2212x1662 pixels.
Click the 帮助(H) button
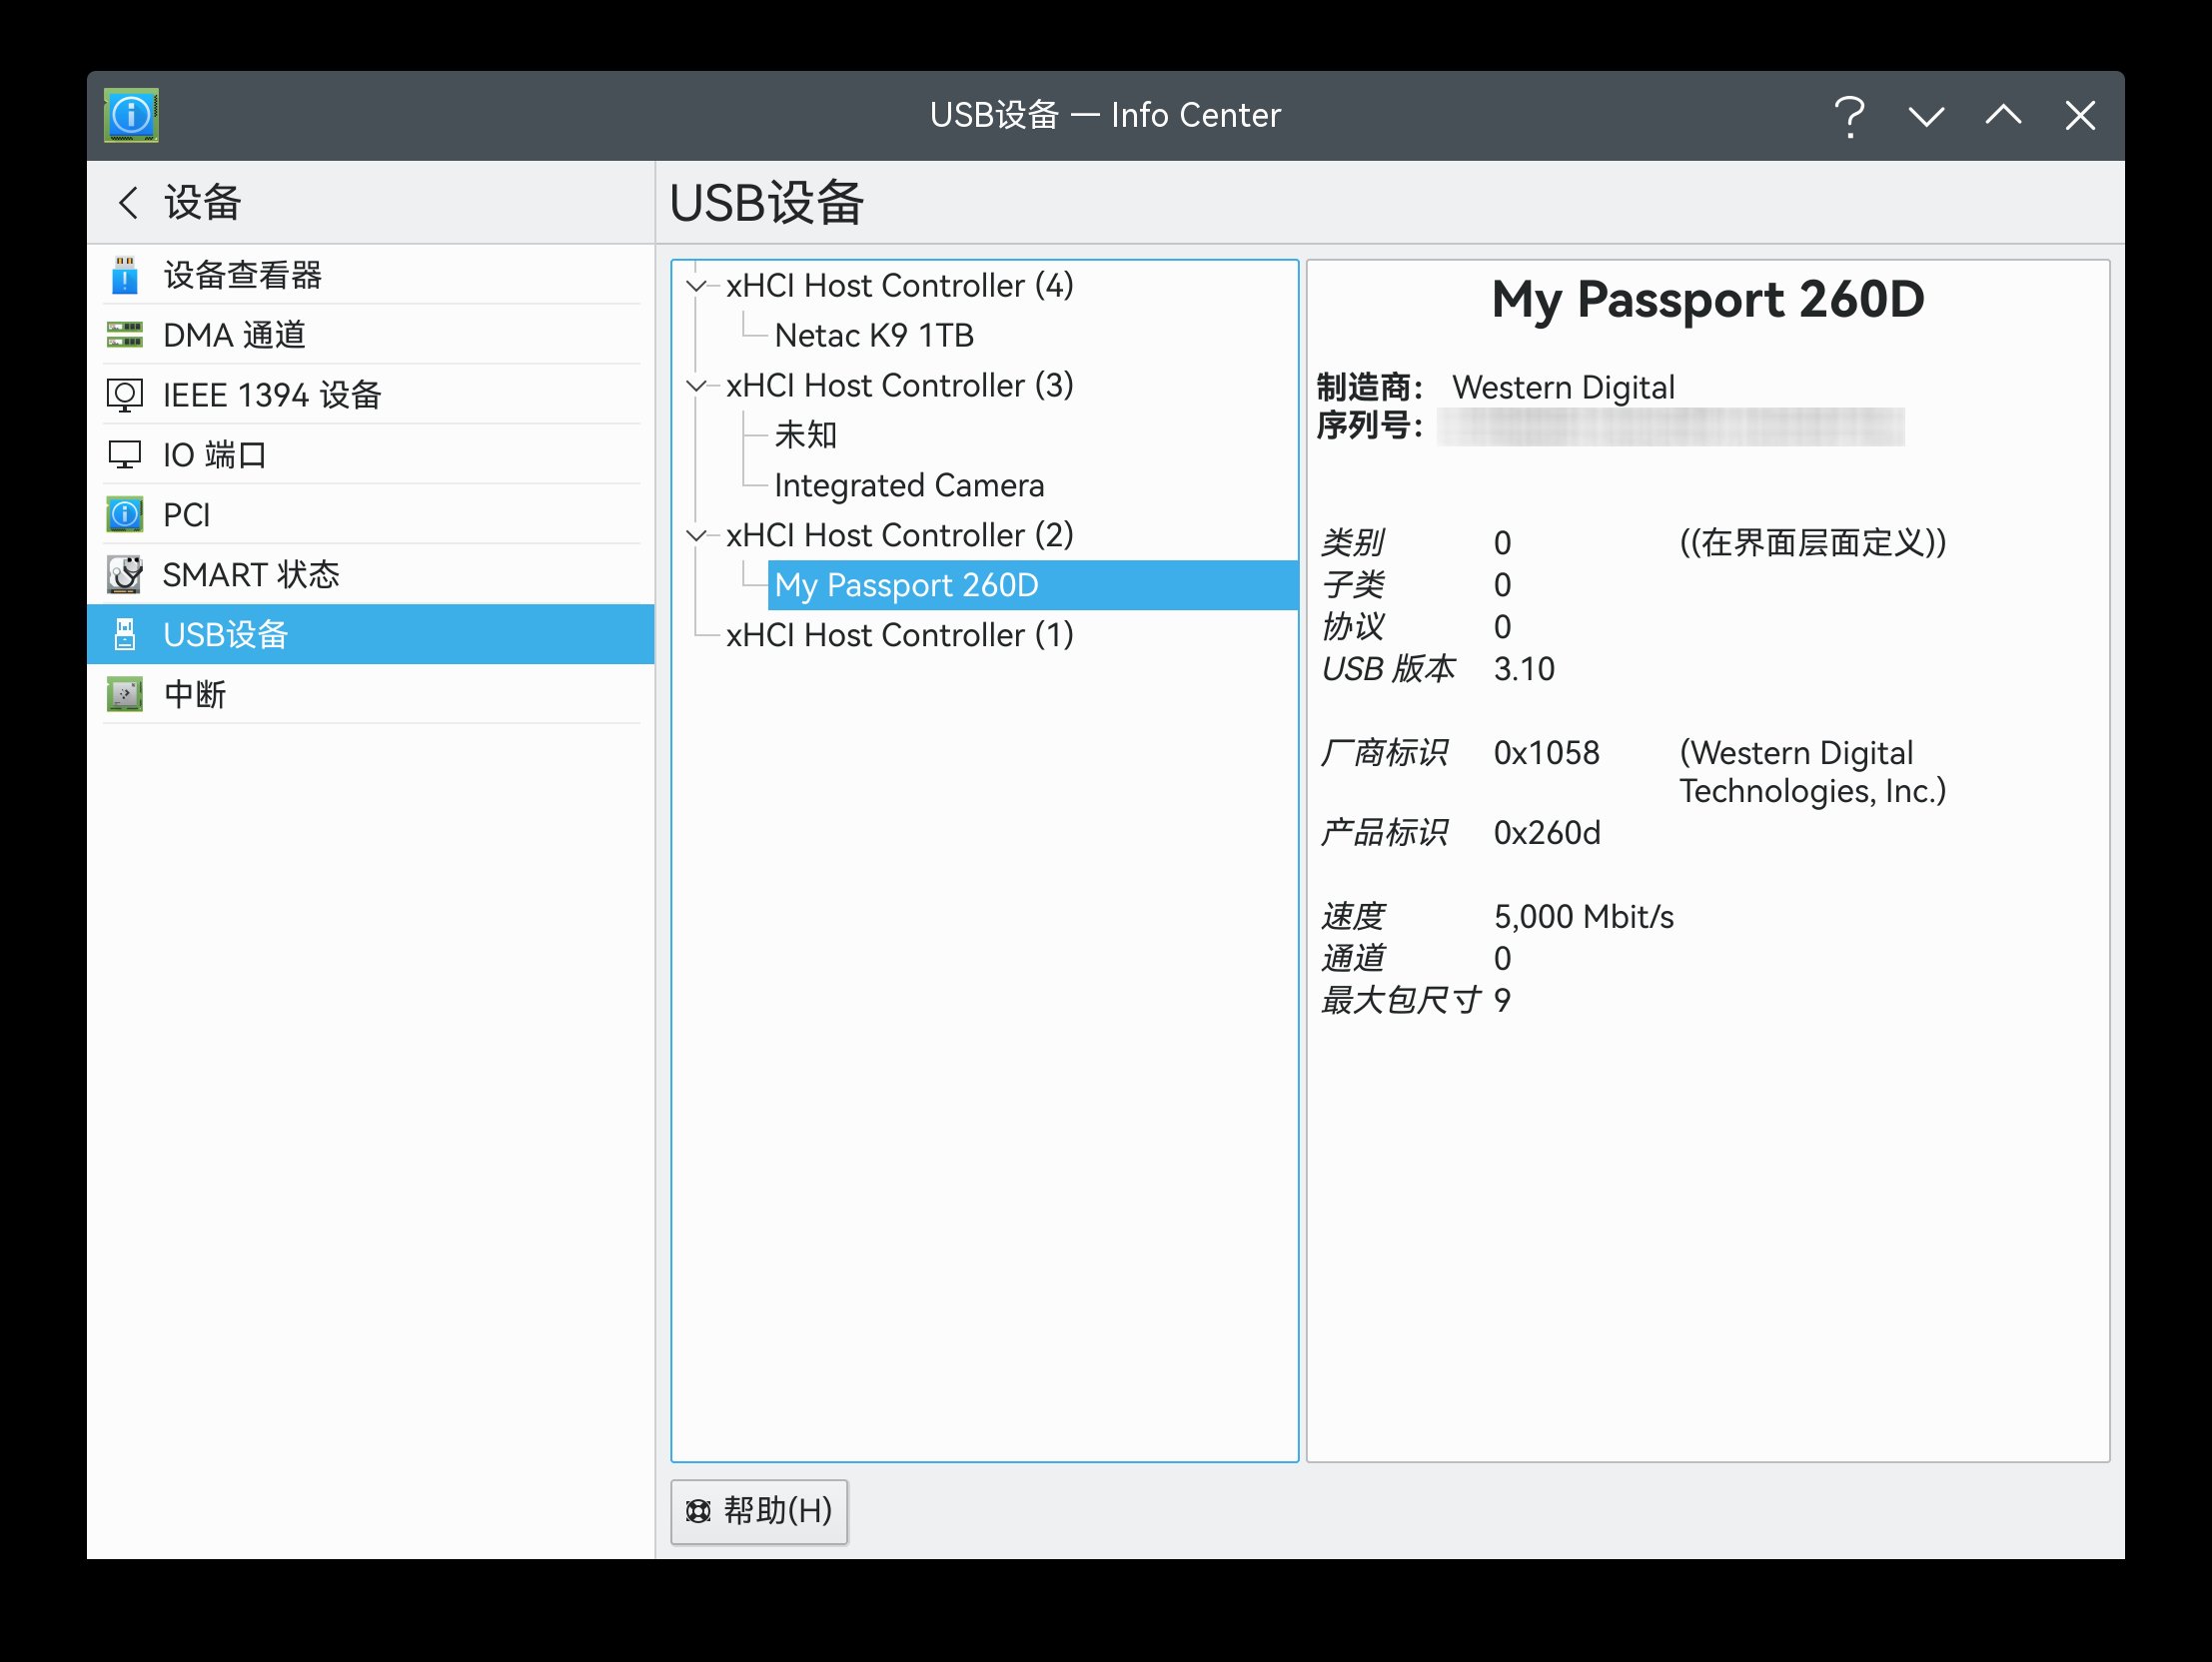(759, 1511)
